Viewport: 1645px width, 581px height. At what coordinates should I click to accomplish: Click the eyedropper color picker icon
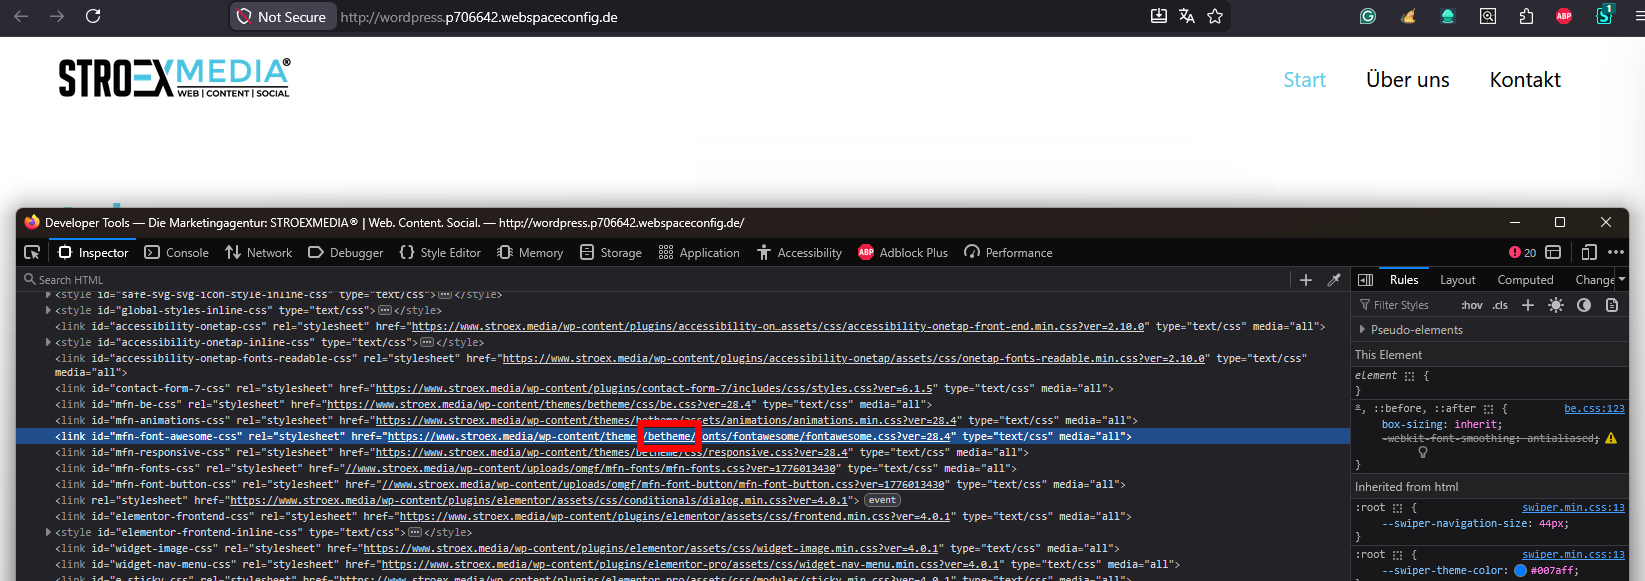[x=1333, y=280]
